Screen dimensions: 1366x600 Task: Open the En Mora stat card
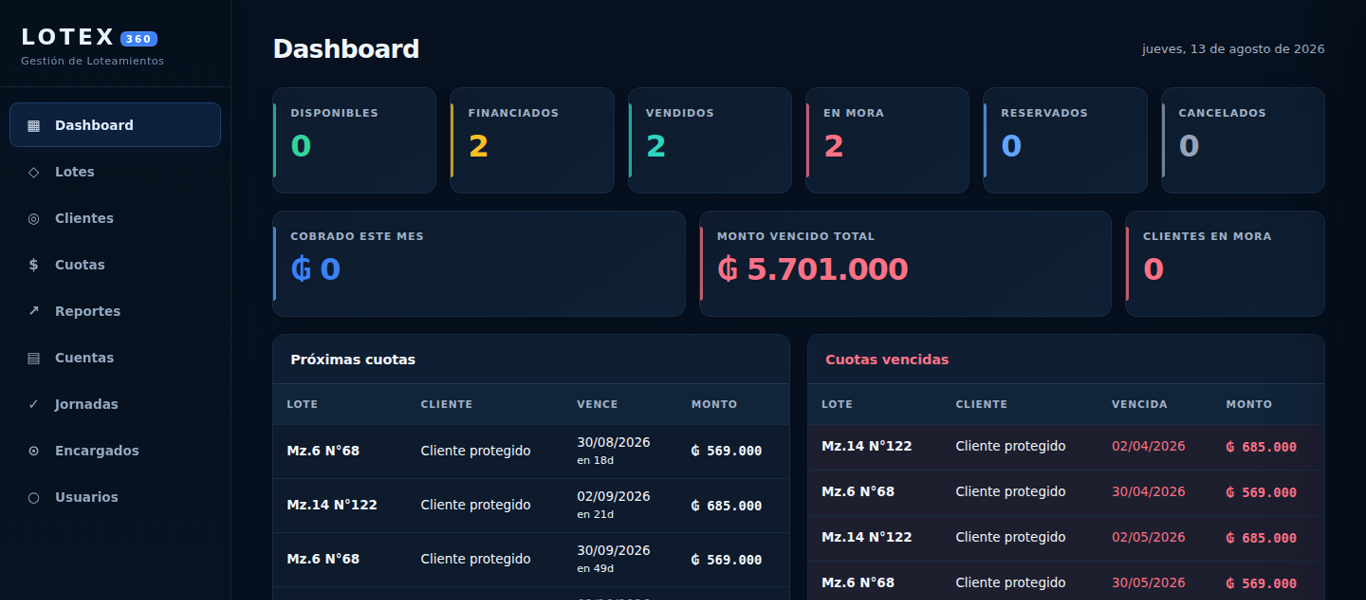coord(887,140)
